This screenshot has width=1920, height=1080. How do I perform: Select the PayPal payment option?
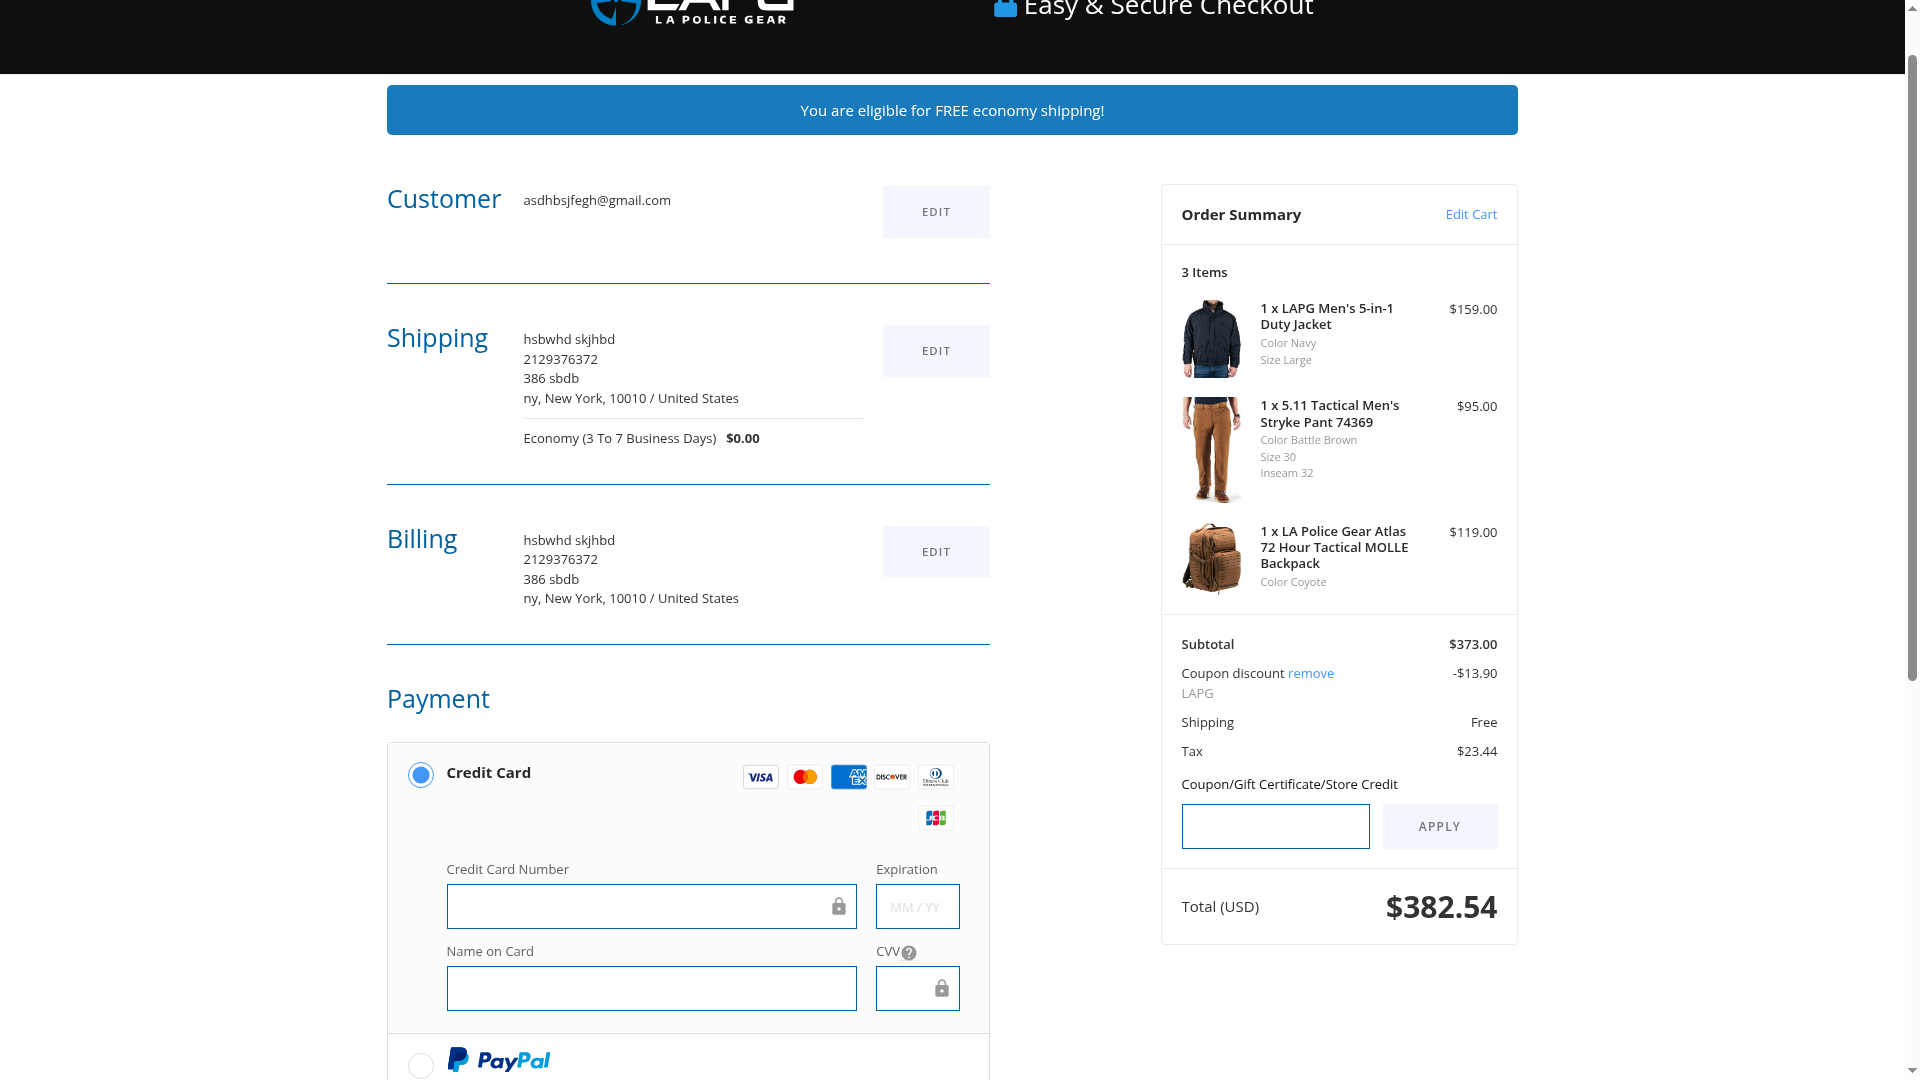pos(420,1065)
